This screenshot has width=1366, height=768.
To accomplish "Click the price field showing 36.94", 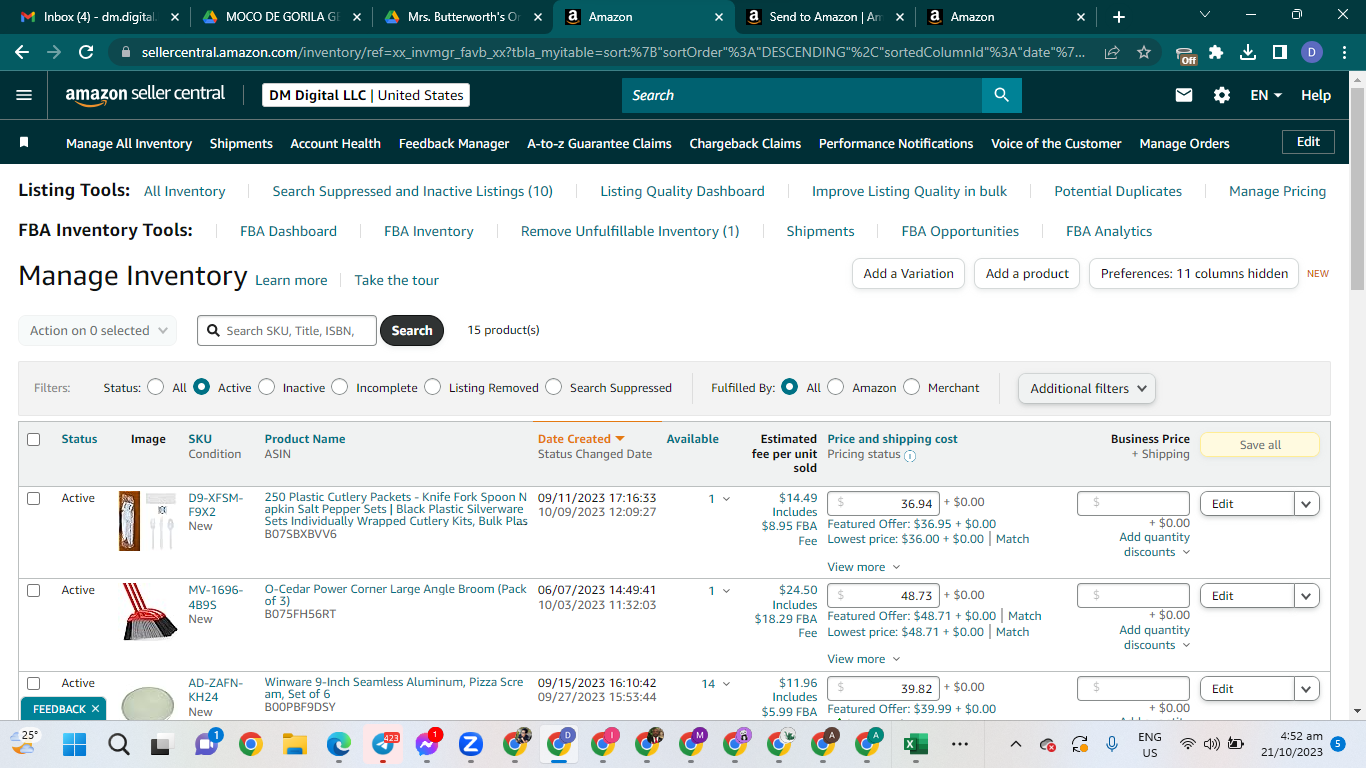I will coord(883,504).
